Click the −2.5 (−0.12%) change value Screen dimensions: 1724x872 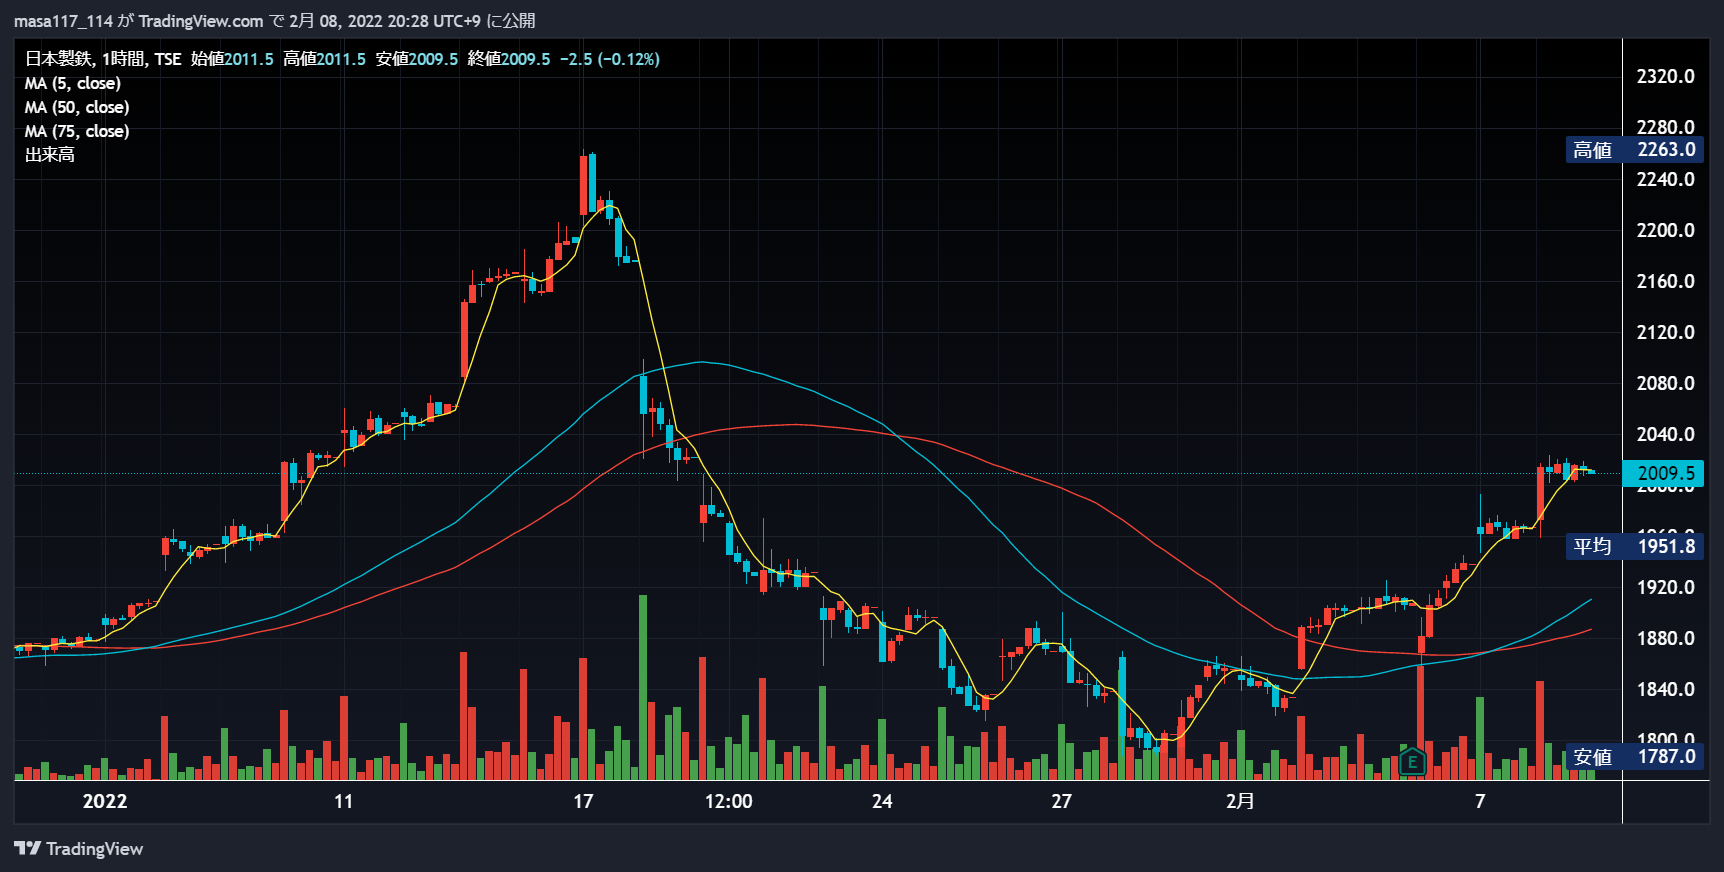(x=609, y=59)
